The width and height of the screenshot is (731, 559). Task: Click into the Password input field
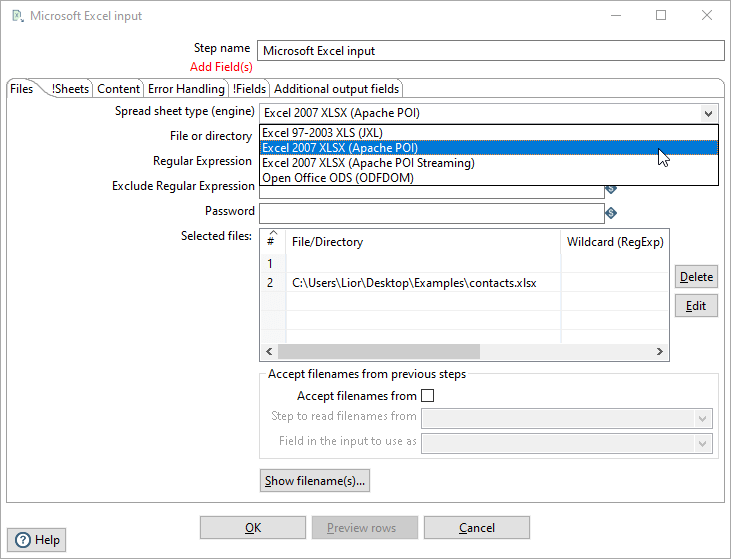pyautogui.click(x=432, y=214)
